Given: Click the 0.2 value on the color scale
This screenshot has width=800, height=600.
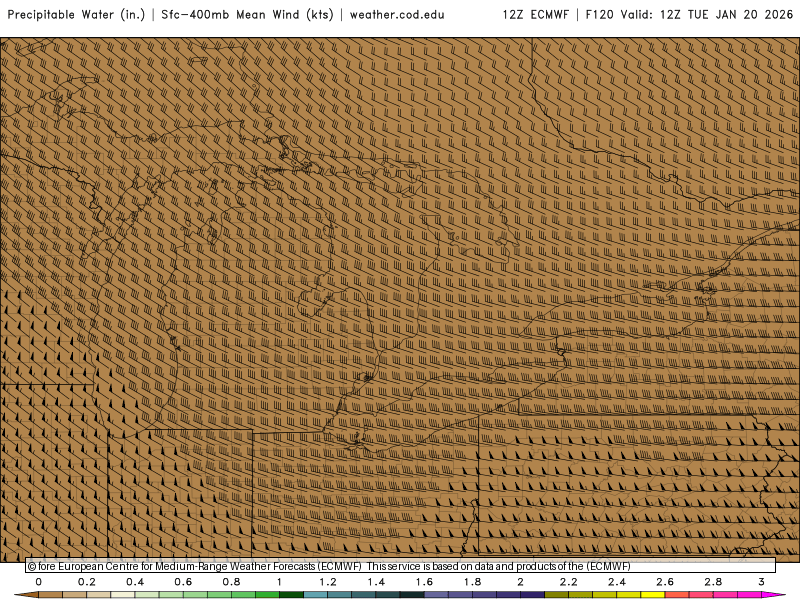Looking at the screenshot, I should [87, 582].
